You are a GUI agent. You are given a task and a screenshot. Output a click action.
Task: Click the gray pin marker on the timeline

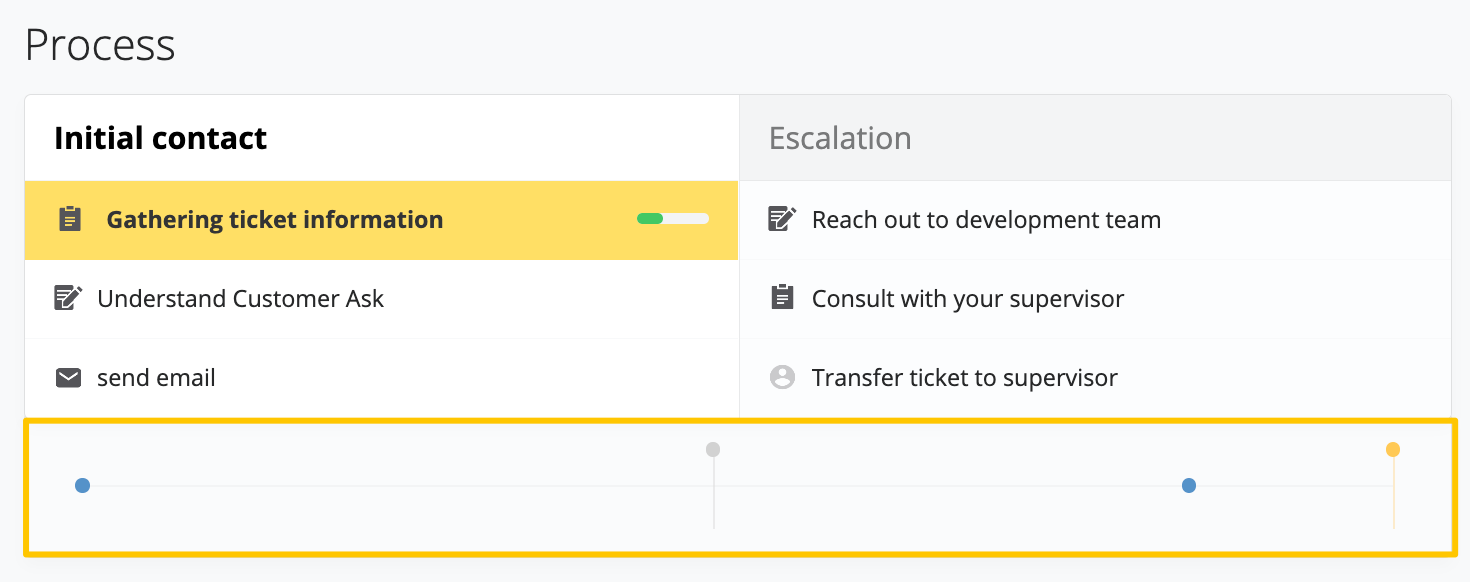point(713,450)
